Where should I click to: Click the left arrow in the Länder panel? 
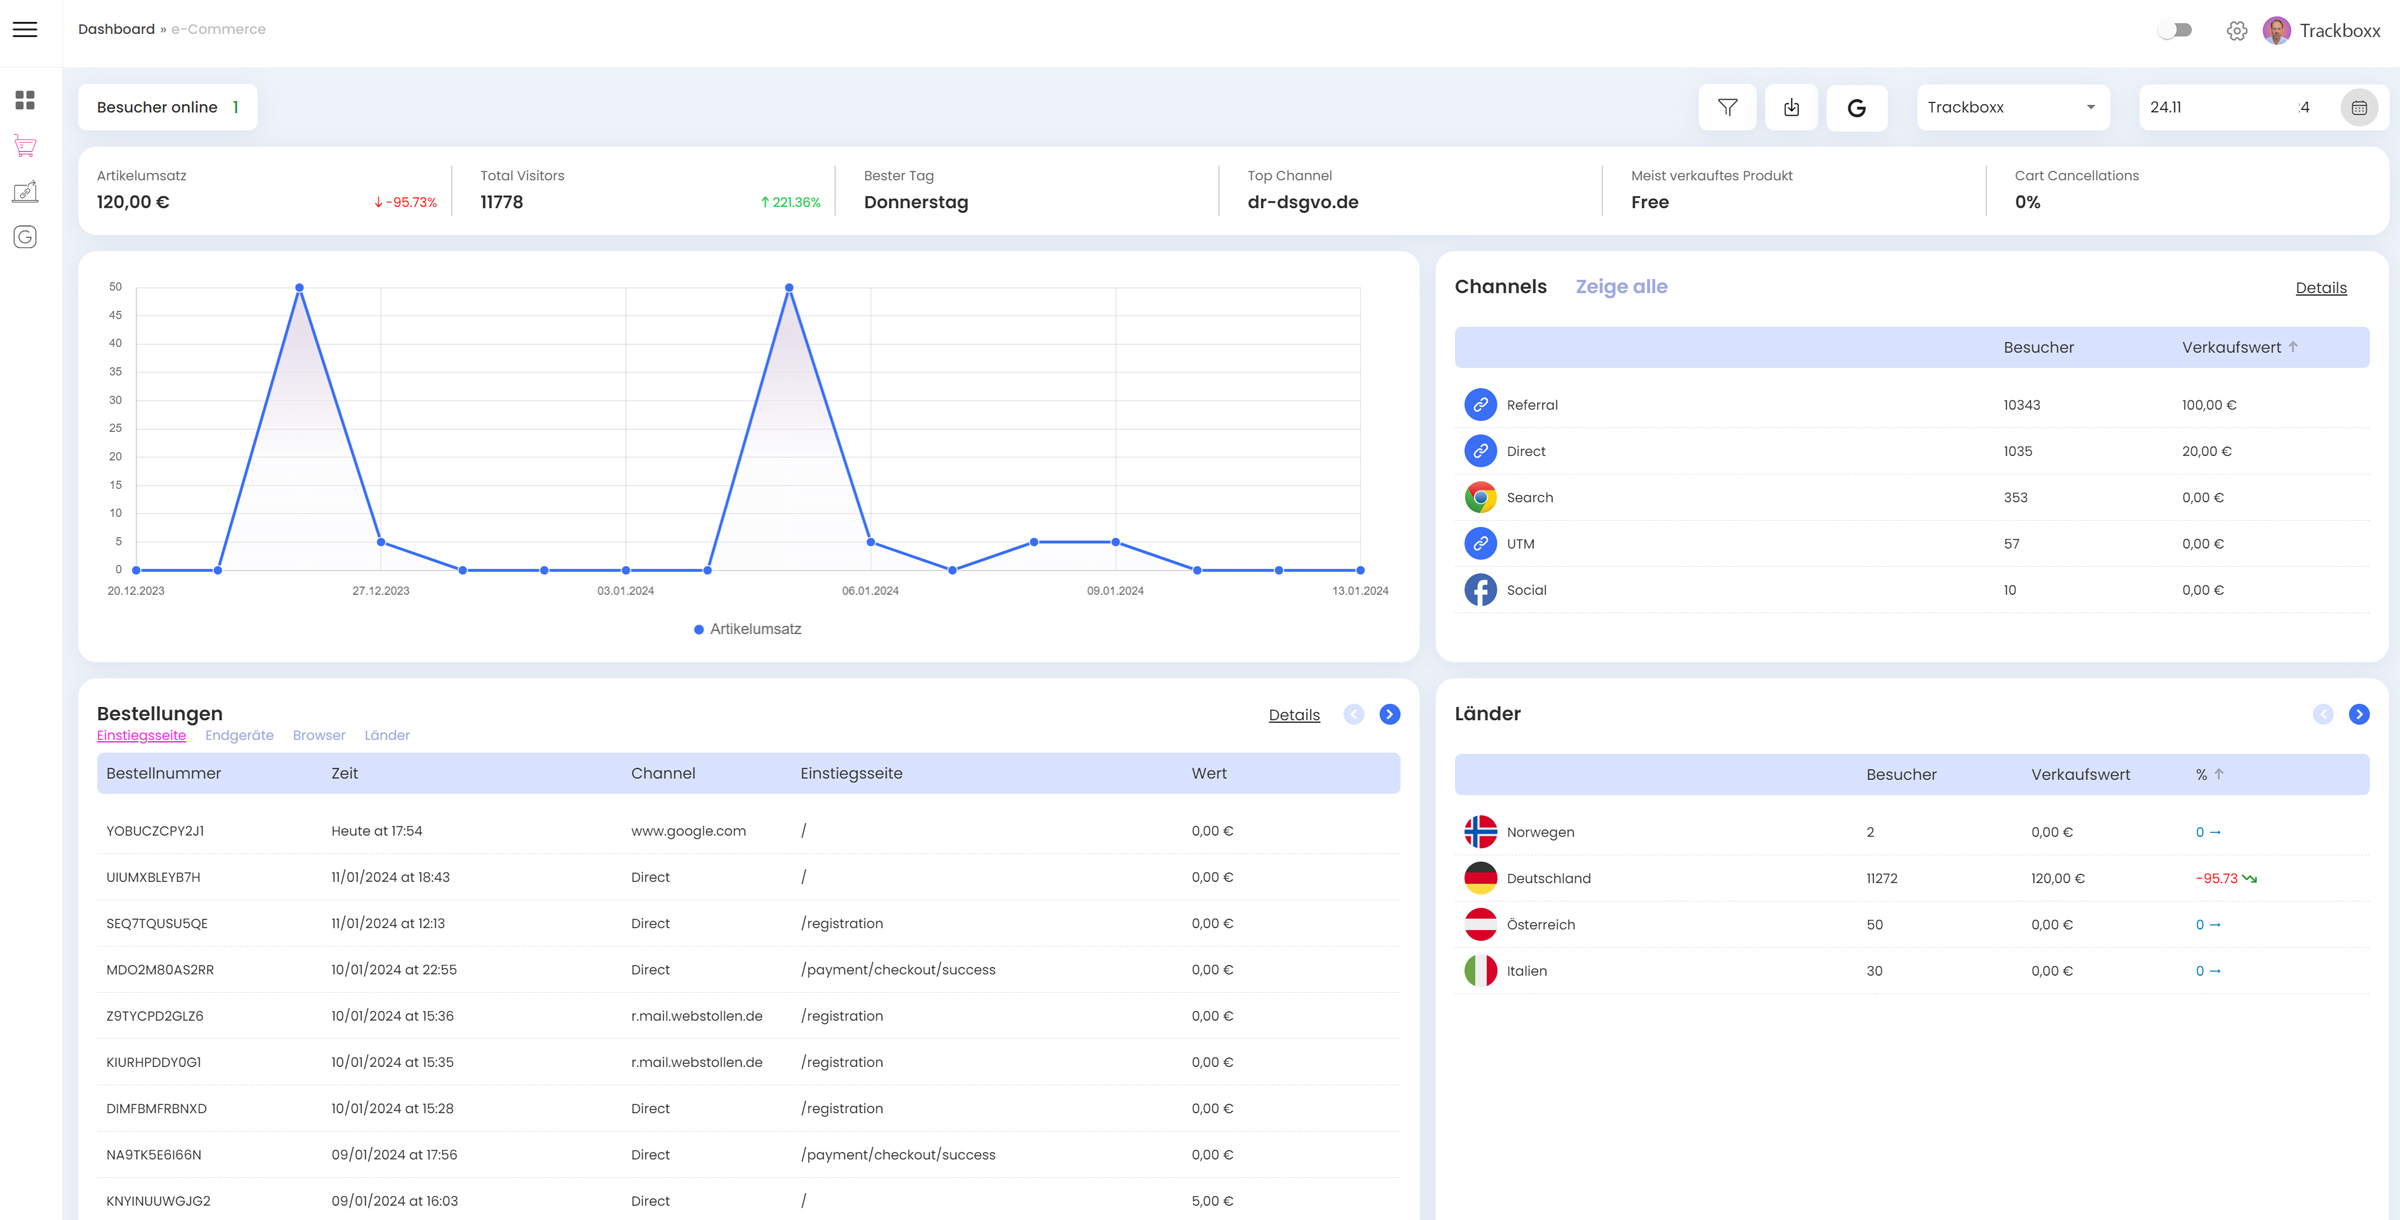(2323, 714)
